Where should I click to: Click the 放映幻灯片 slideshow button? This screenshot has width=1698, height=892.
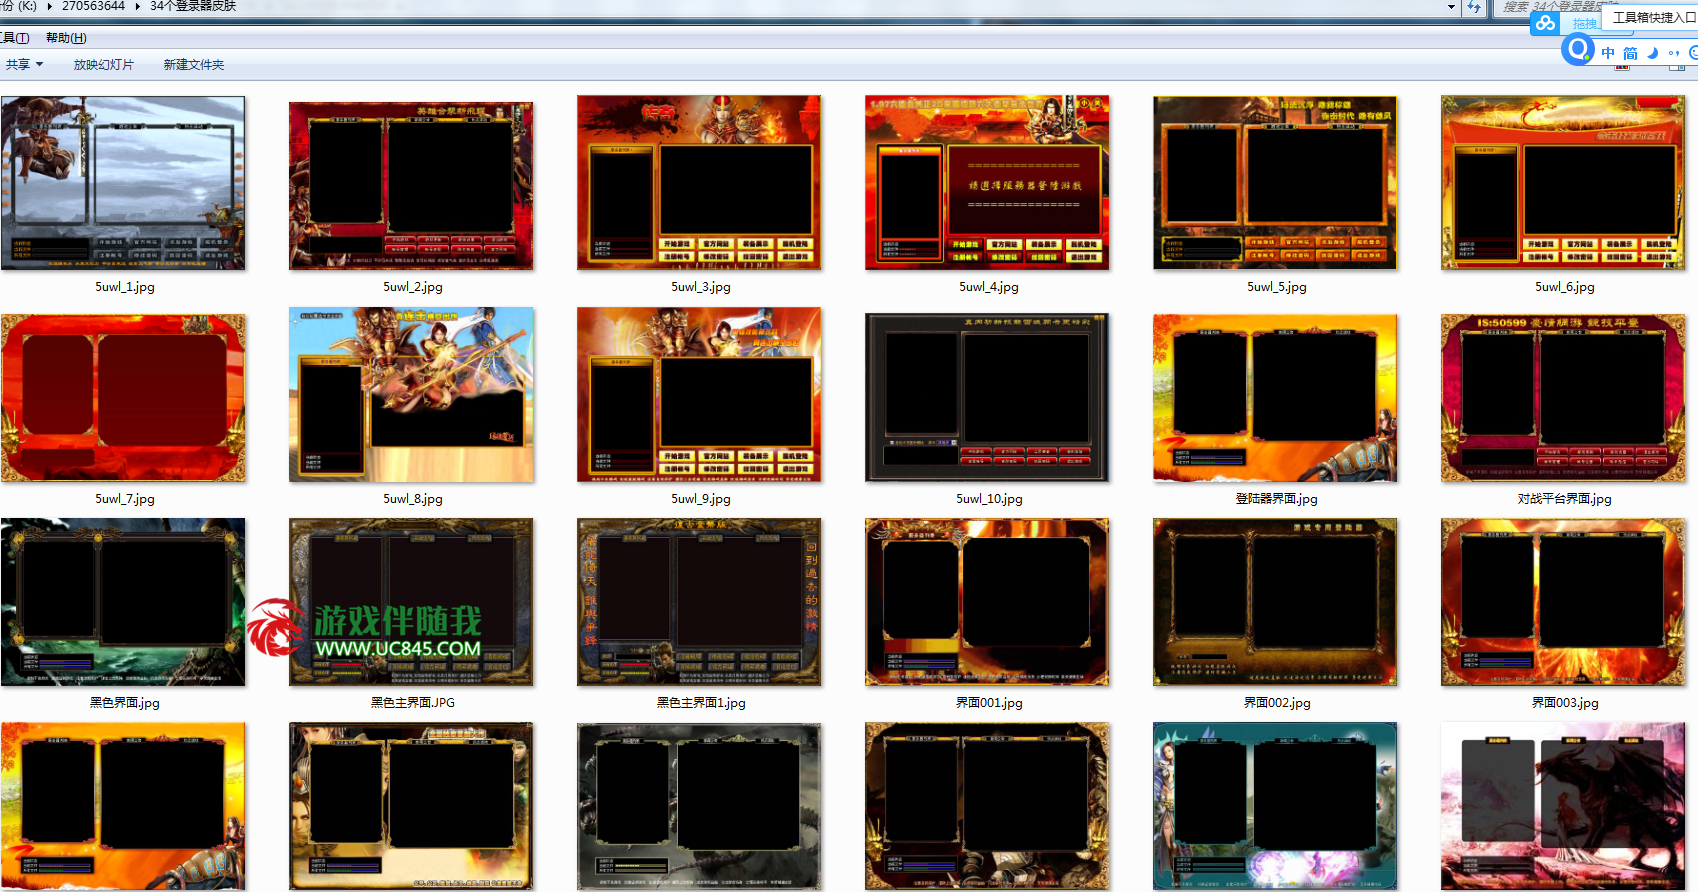[104, 64]
